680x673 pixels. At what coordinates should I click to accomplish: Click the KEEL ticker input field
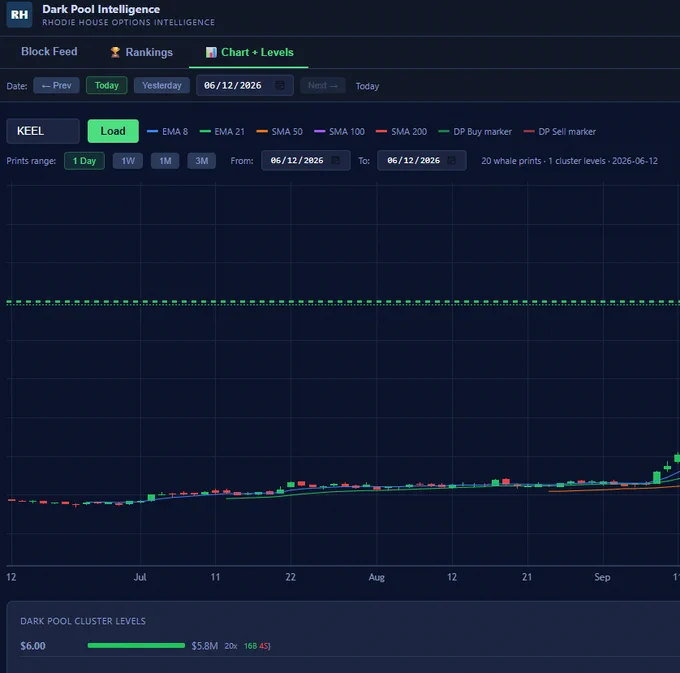(x=43, y=131)
